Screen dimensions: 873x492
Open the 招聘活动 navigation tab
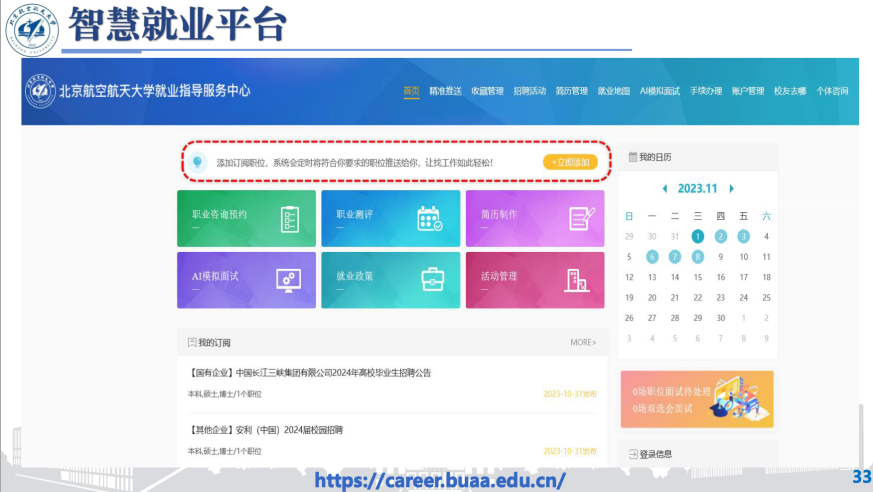point(529,91)
